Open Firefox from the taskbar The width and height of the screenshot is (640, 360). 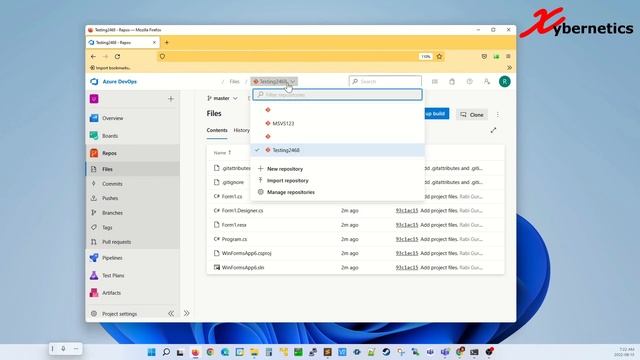[196, 352]
